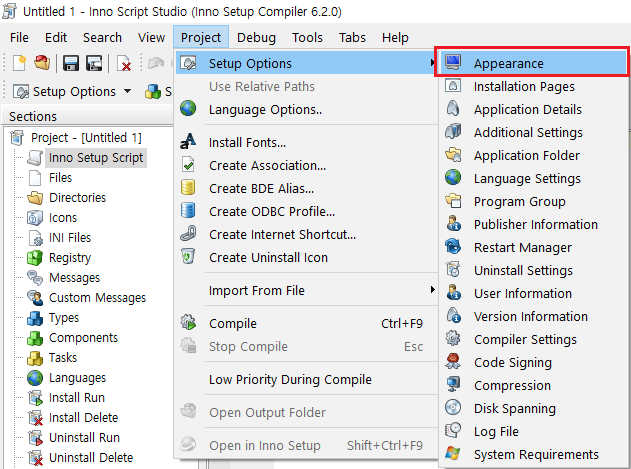Click the Installation Pages icon

click(x=453, y=86)
